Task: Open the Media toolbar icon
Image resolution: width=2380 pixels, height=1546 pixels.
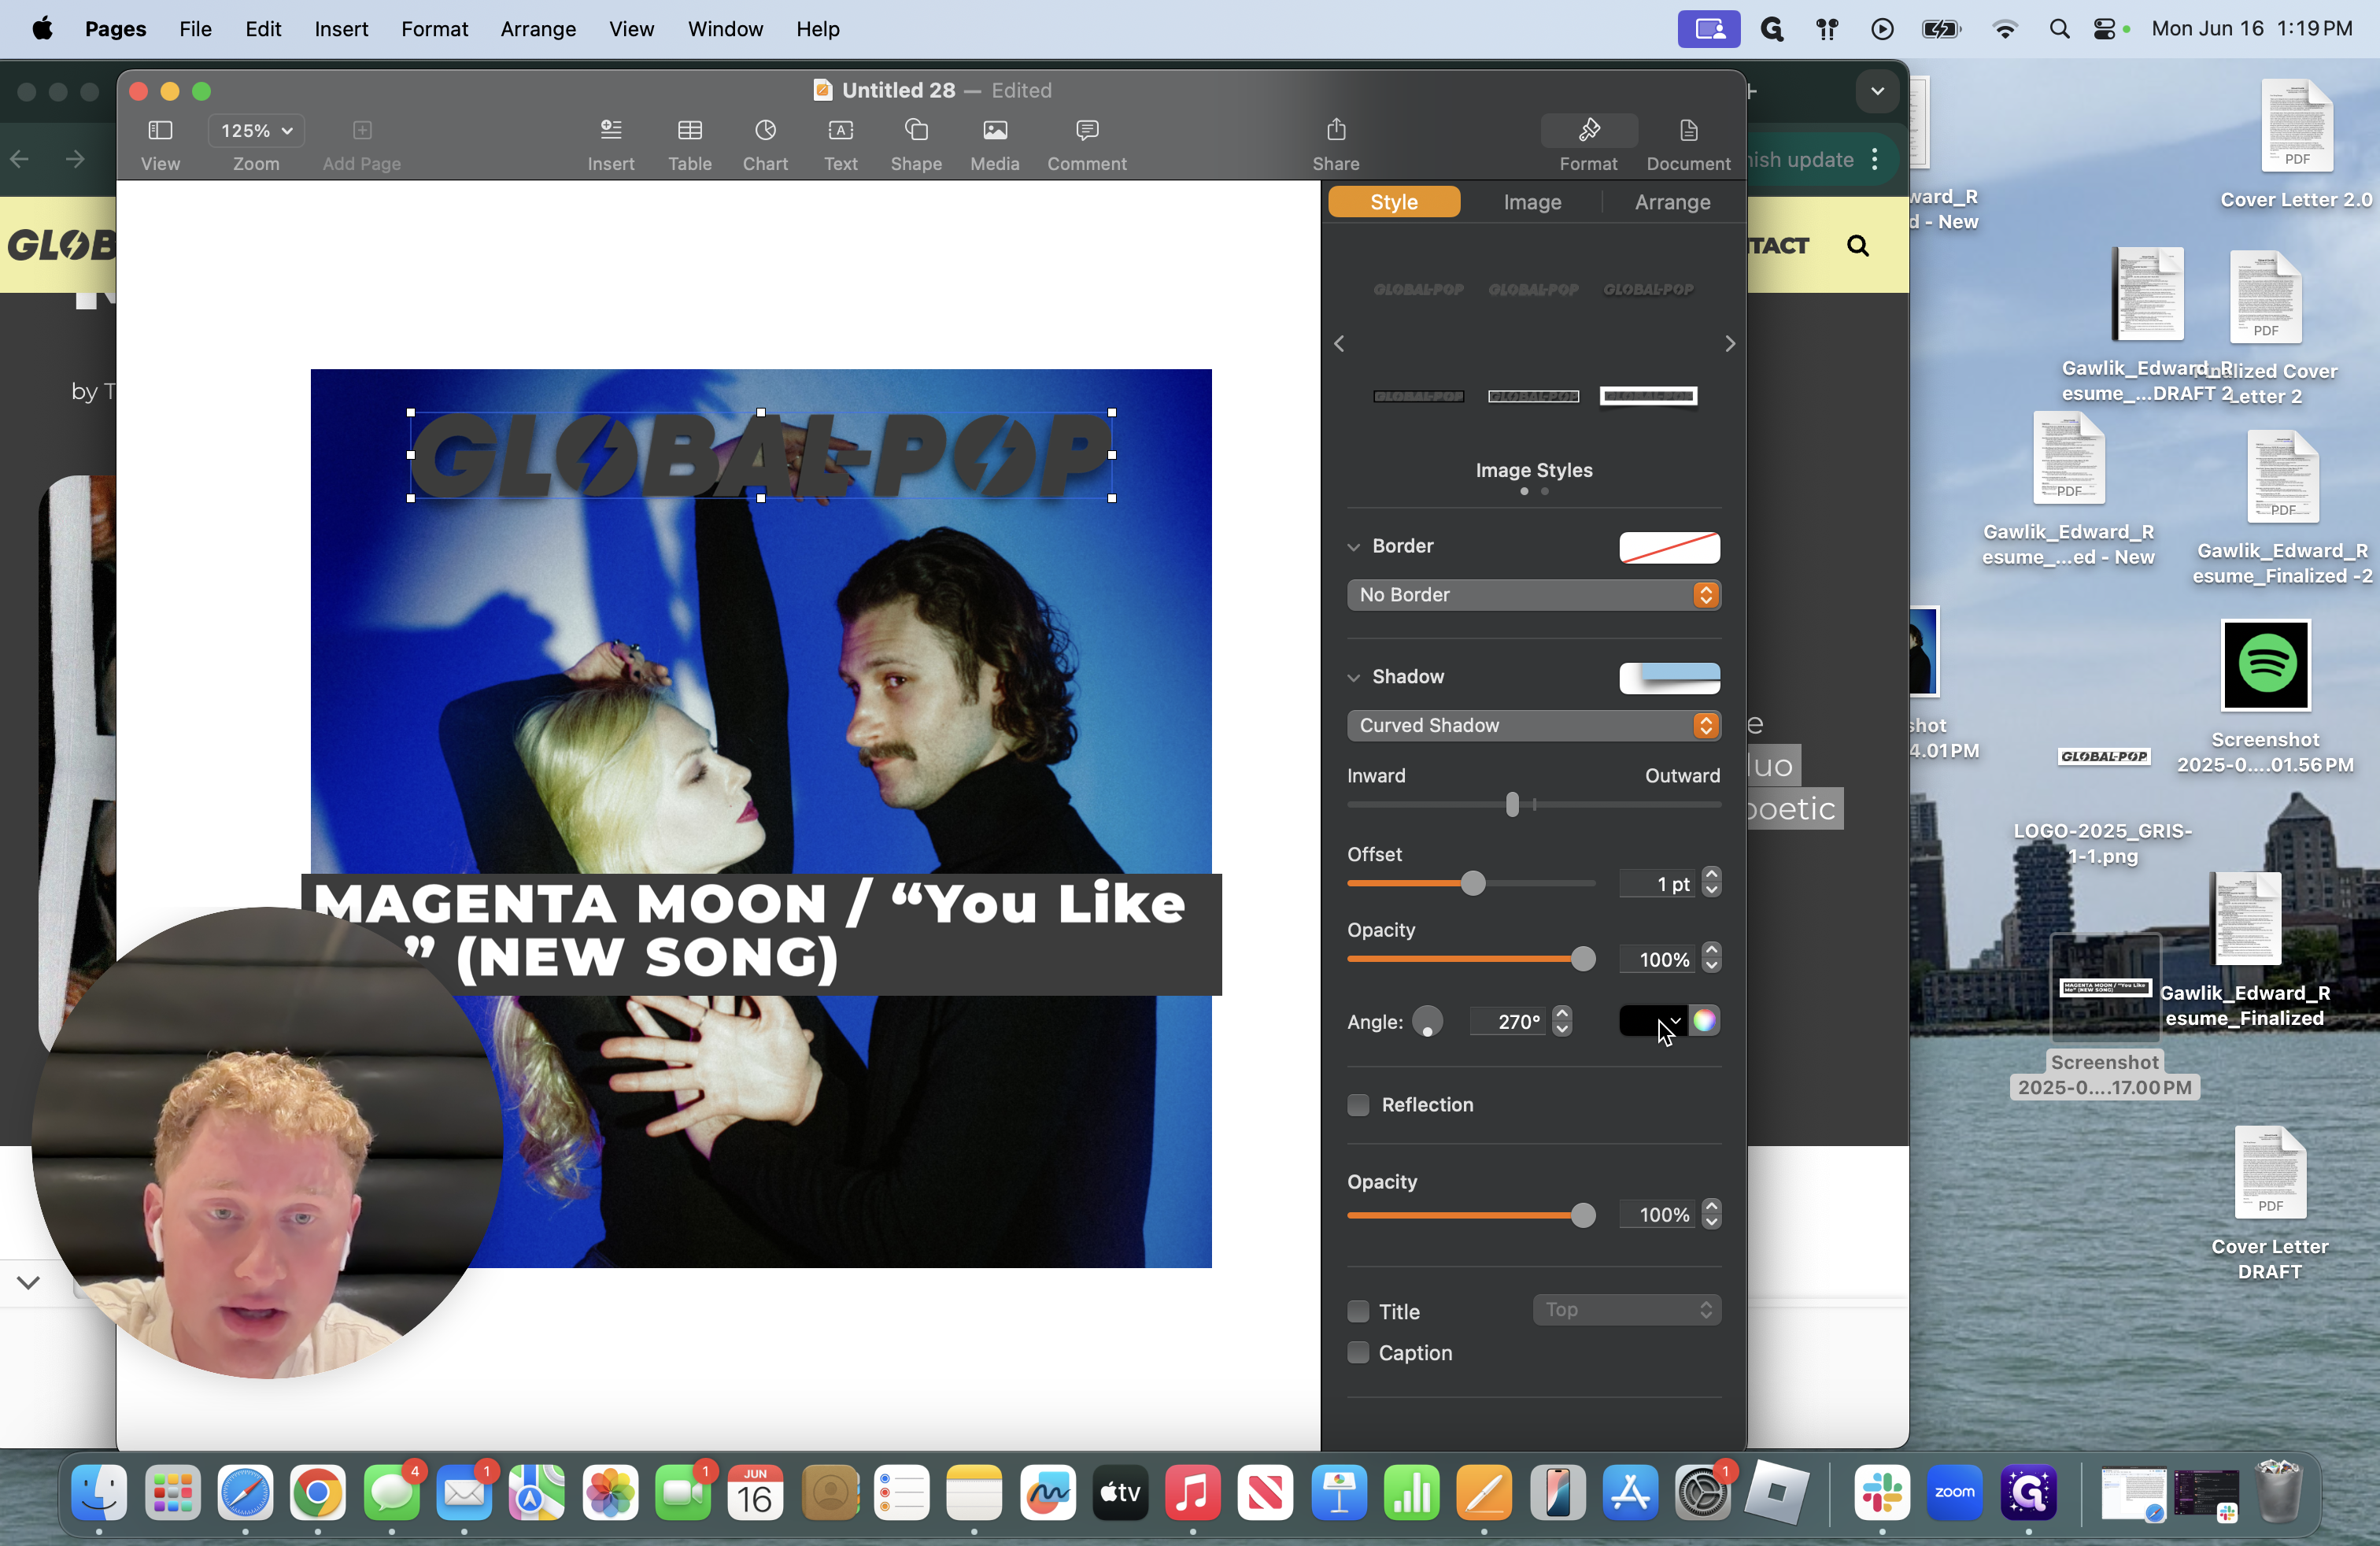Action: pos(994,130)
